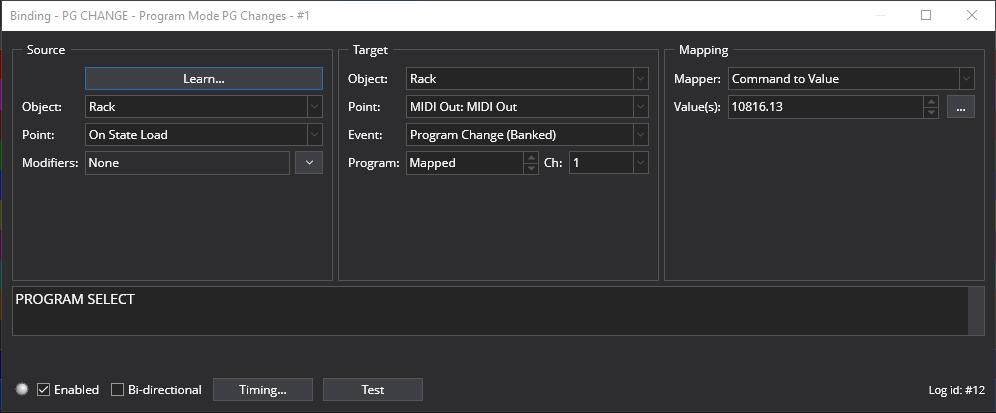996x413 pixels.
Task: Click the Learn... button in Source
Action: pyautogui.click(x=204, y=79)
